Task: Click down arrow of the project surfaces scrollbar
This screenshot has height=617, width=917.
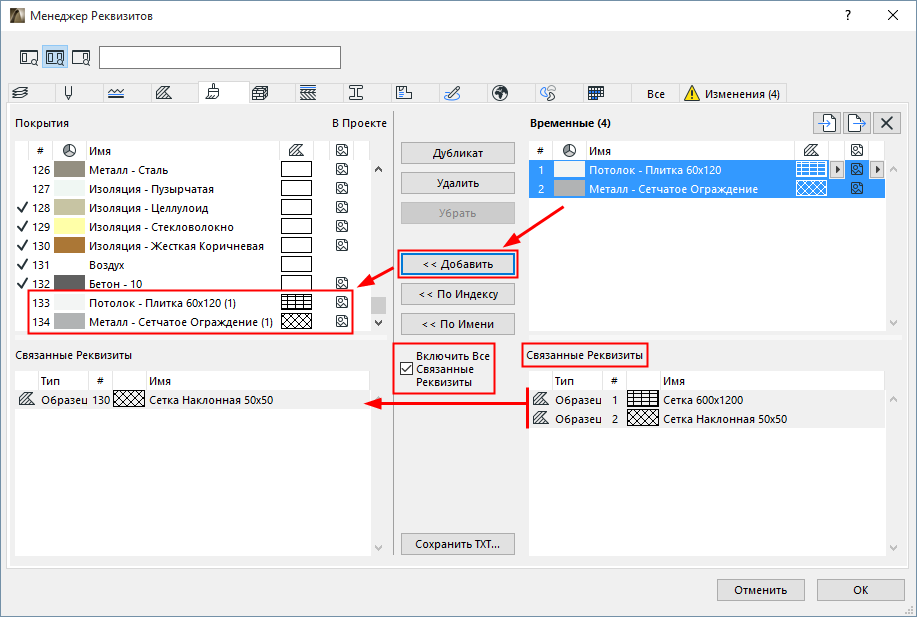Action: point(378,322)
